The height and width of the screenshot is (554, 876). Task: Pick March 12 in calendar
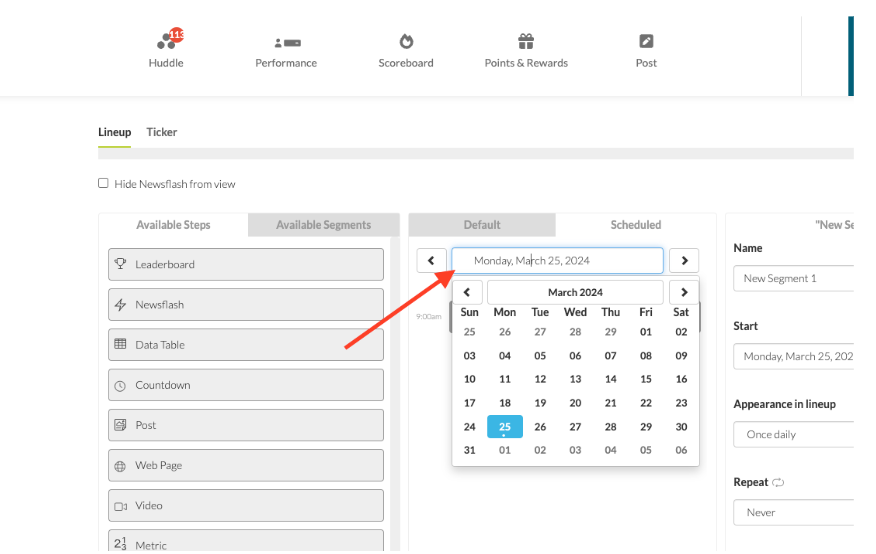coord(540,379)
